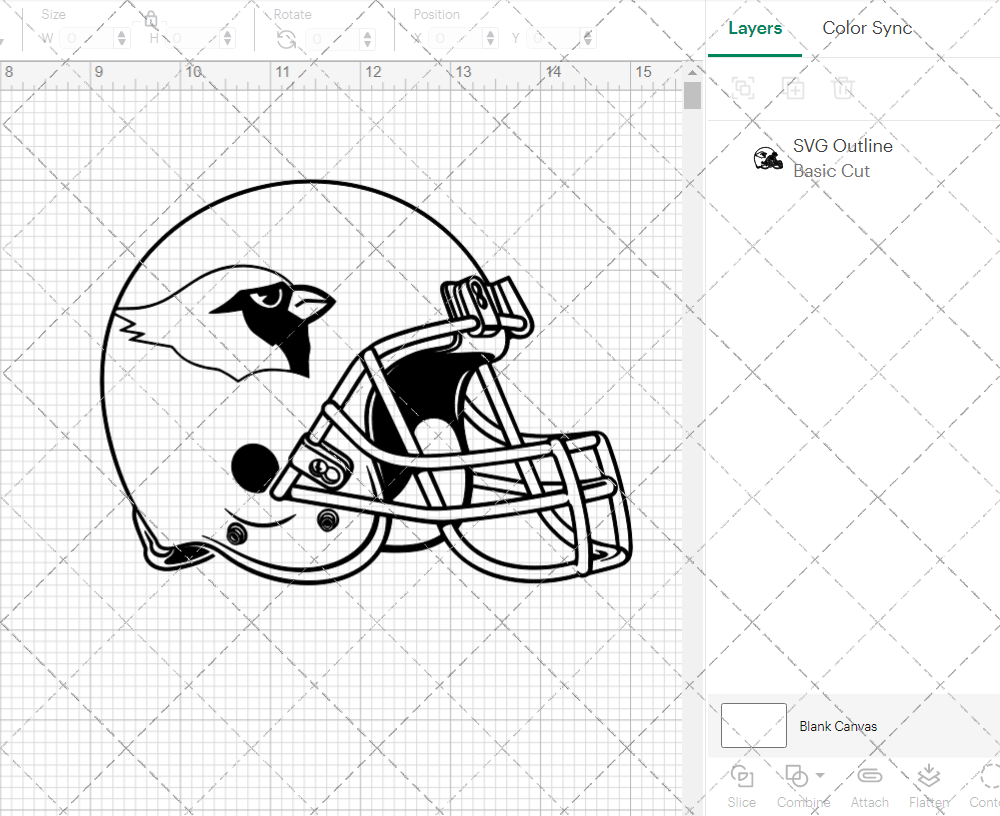Click the Group icon above the layers list
1000x816 pixels.
click(x=743, y=89)
